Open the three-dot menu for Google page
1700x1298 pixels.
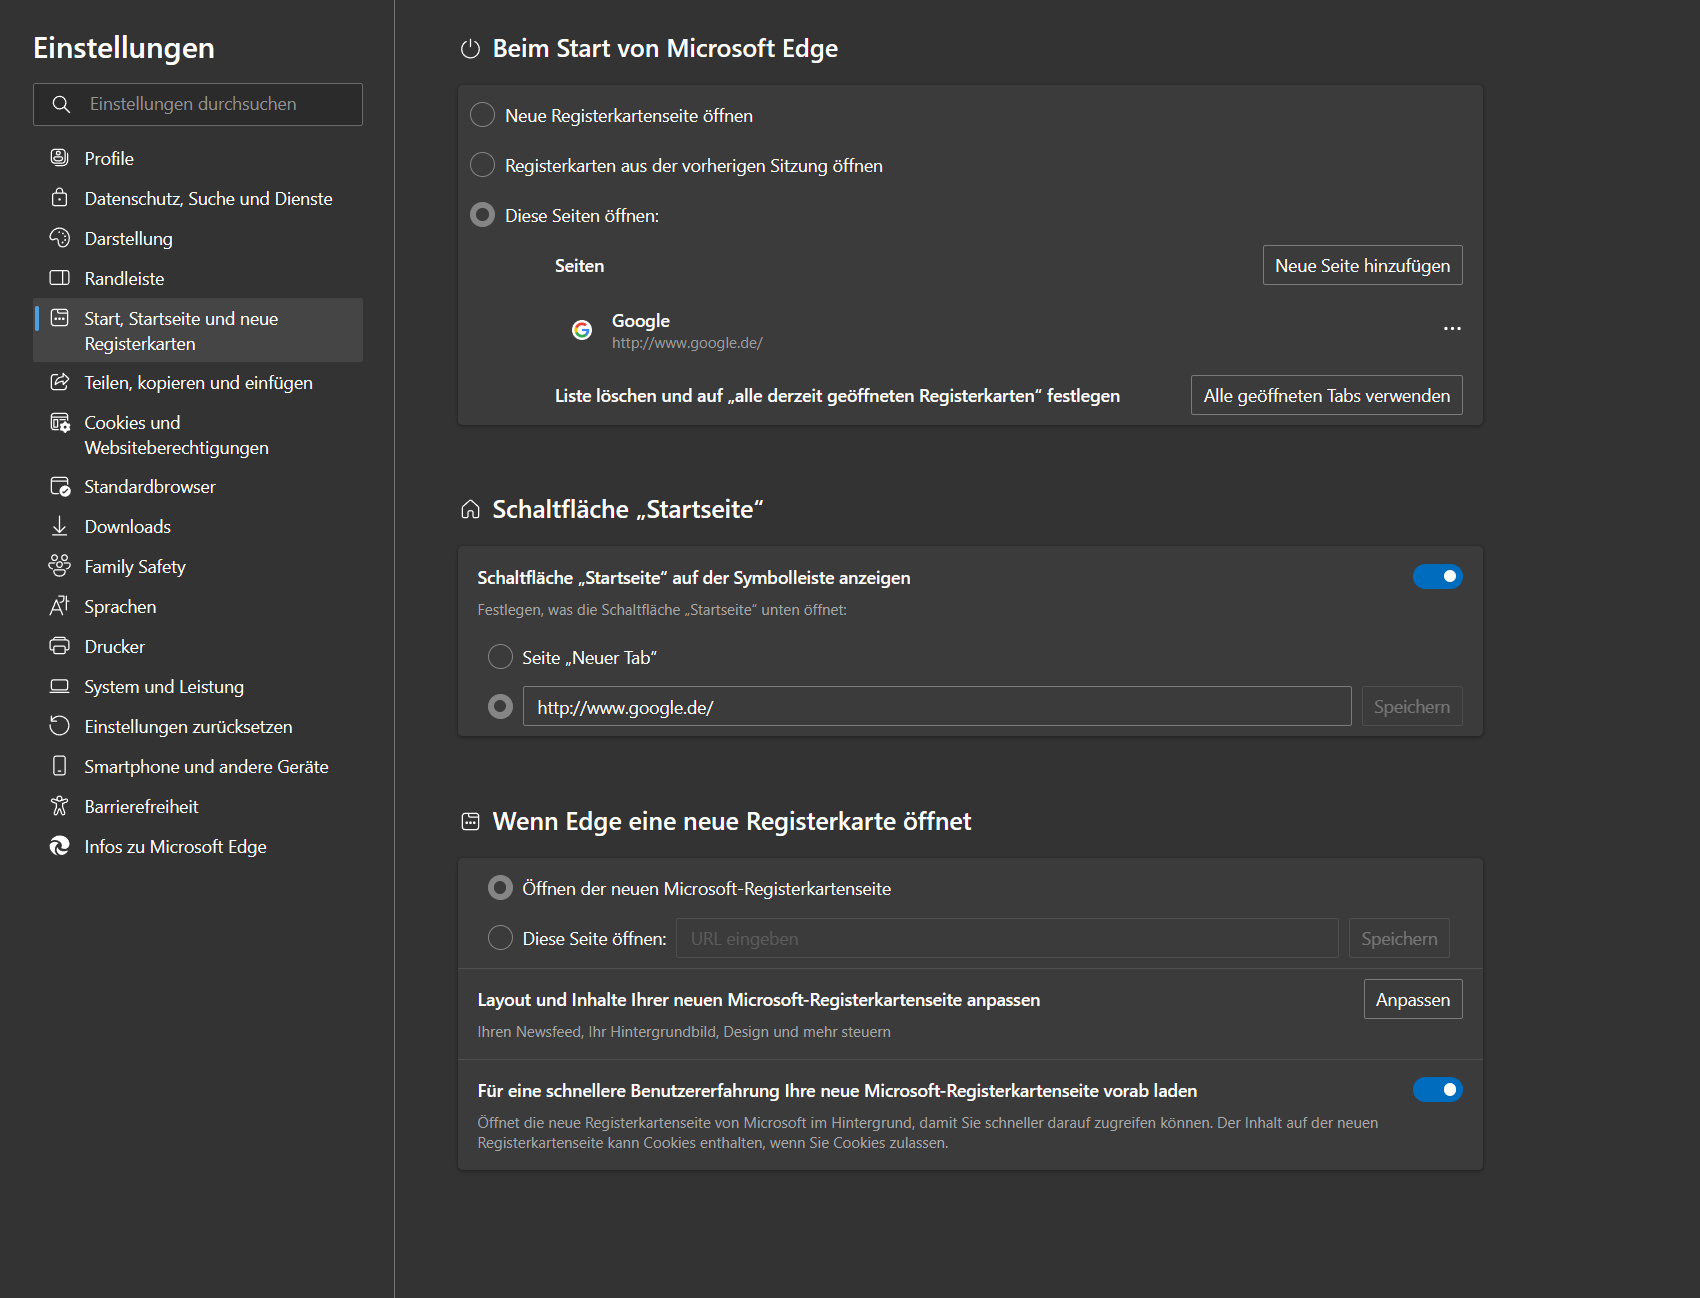pyautogui.click(x=1452, y=329)
